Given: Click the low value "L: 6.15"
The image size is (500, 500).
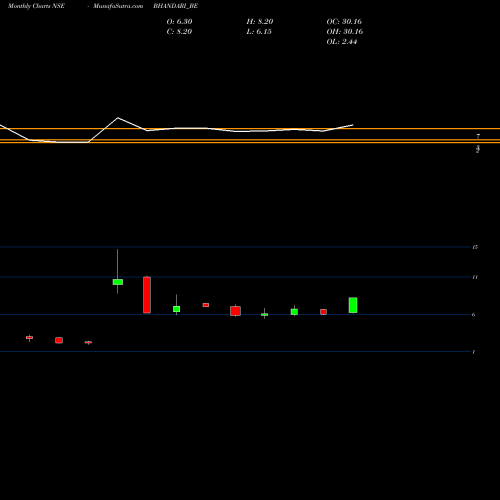Looking at the screenshot, I should pyautogui.click(x=259, y=32).
